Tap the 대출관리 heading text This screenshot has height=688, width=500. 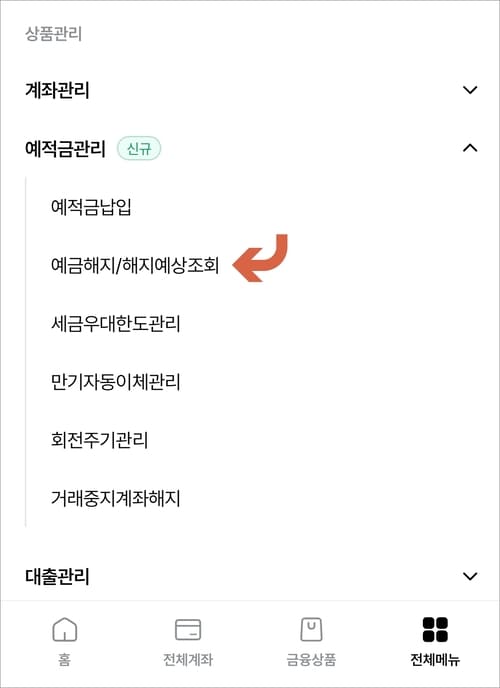(x=57, y=577)
